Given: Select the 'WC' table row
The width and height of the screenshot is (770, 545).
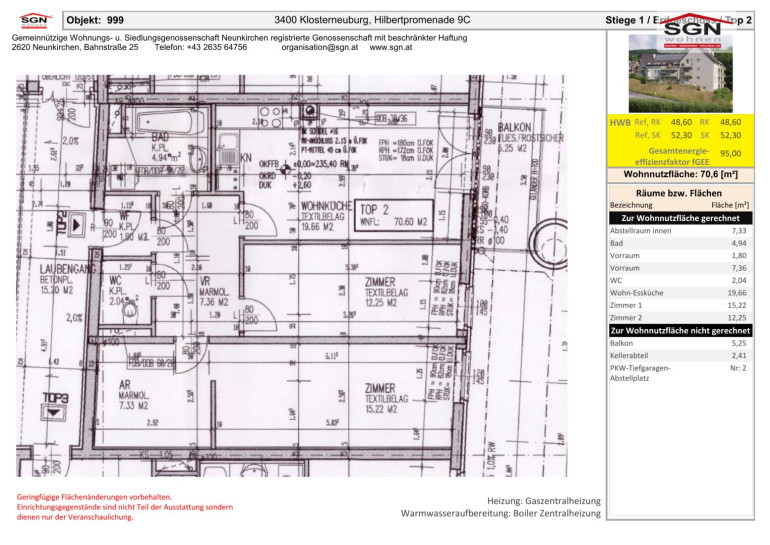Looking at the screenshot, I should click(681, 280).
